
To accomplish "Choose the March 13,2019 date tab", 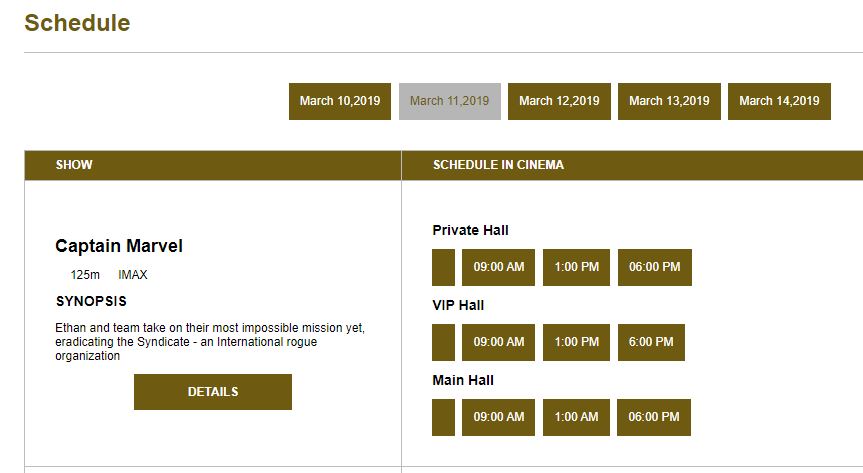I will tap(669, 101).
